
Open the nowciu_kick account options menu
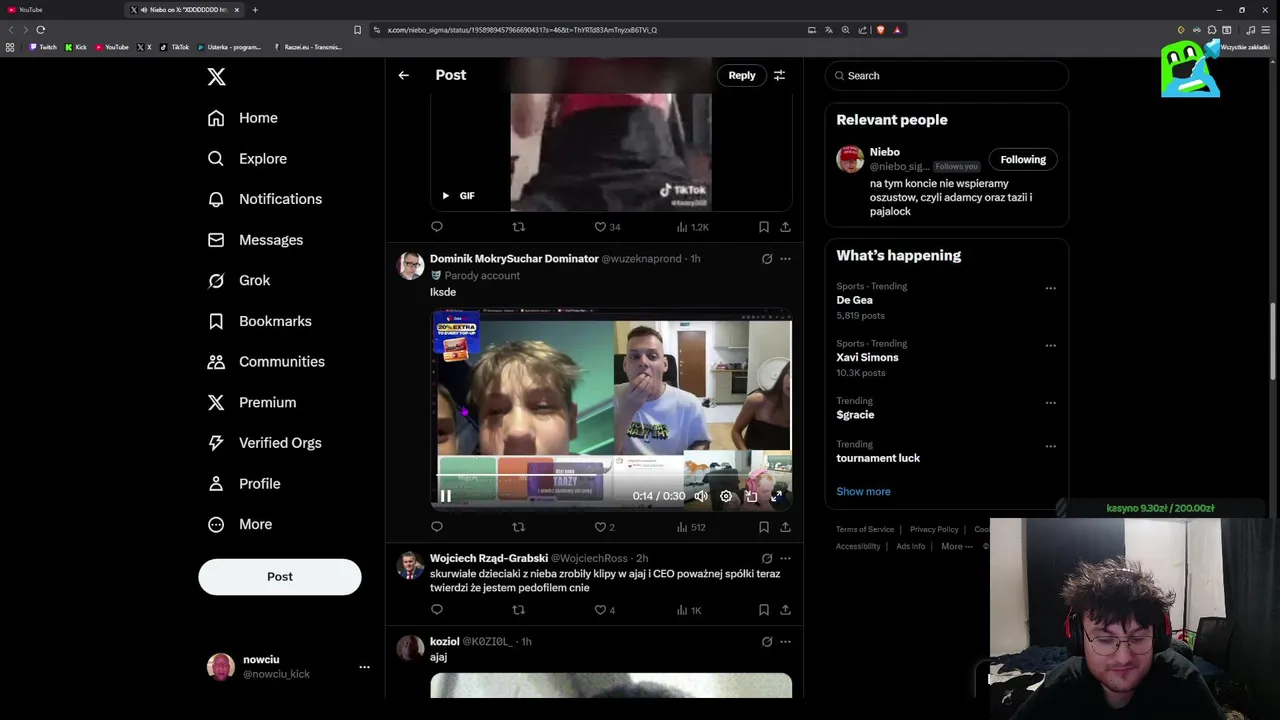click(364, 667)
